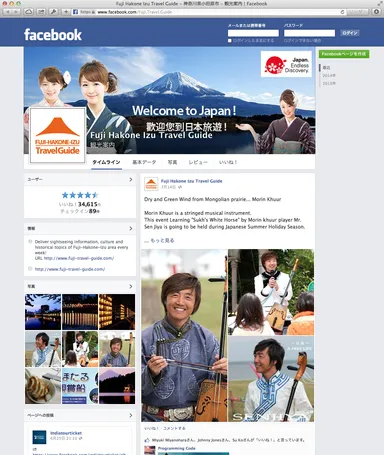Open blue Japanese poster photo thumbnail
The image size is (384, 455).
(80, 386)
